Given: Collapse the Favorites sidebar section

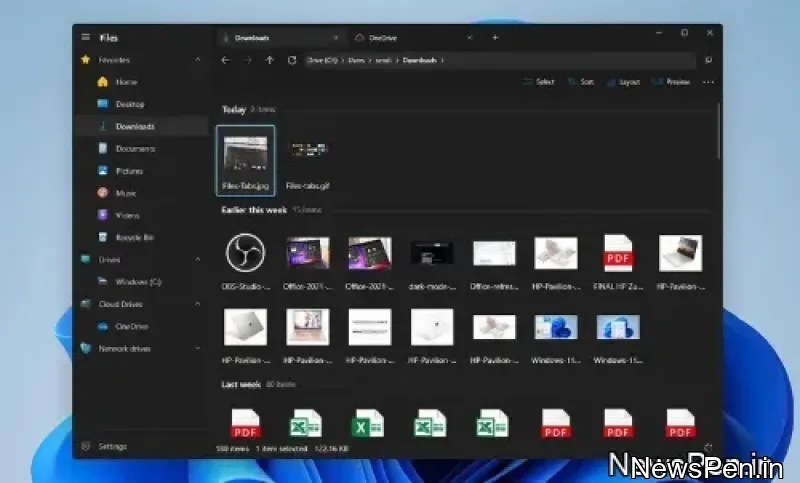Looking at the screenshot, I should tap(197, 60).
